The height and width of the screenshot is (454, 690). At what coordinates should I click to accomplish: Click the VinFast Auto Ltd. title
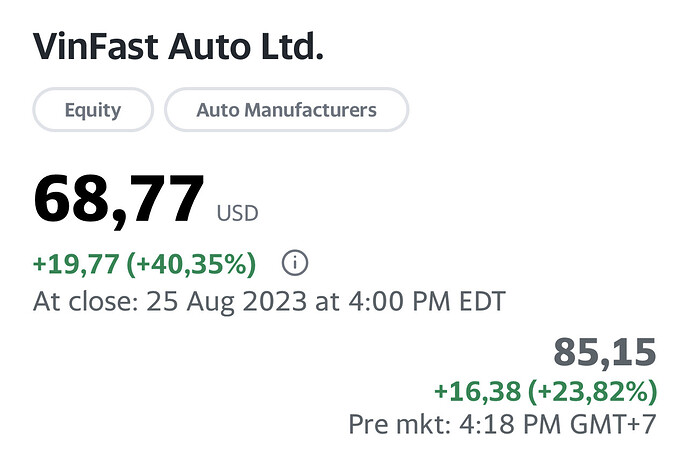pos(179,47)
